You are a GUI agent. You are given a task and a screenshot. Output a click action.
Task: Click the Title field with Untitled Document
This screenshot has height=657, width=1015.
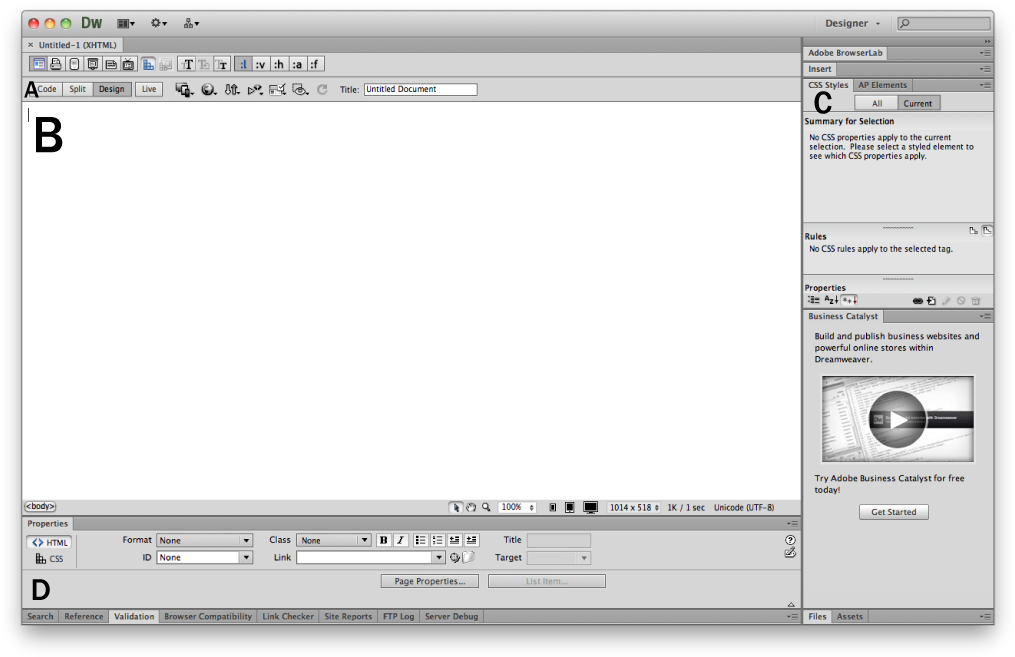(421, 89)
